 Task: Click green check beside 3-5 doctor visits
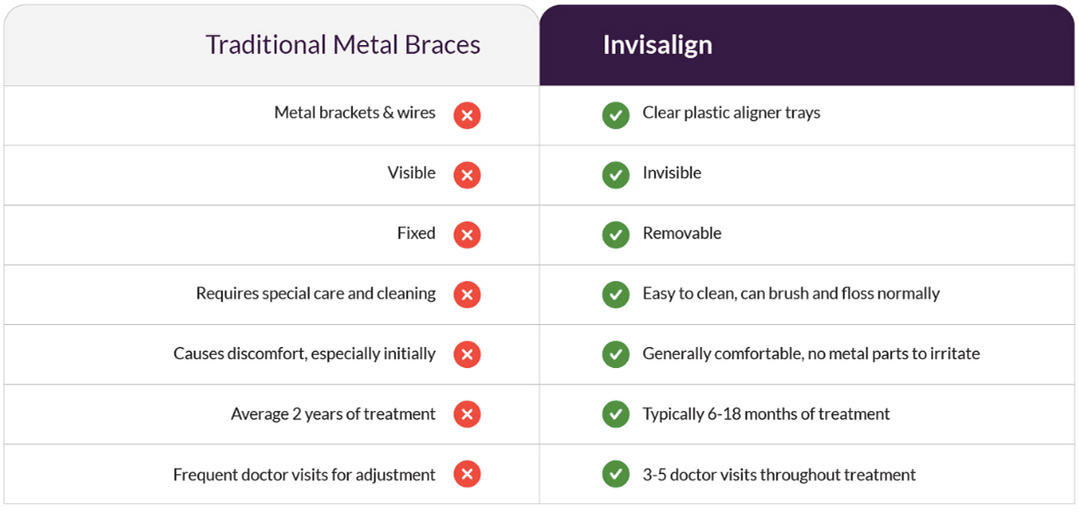(x=615, y=474)
